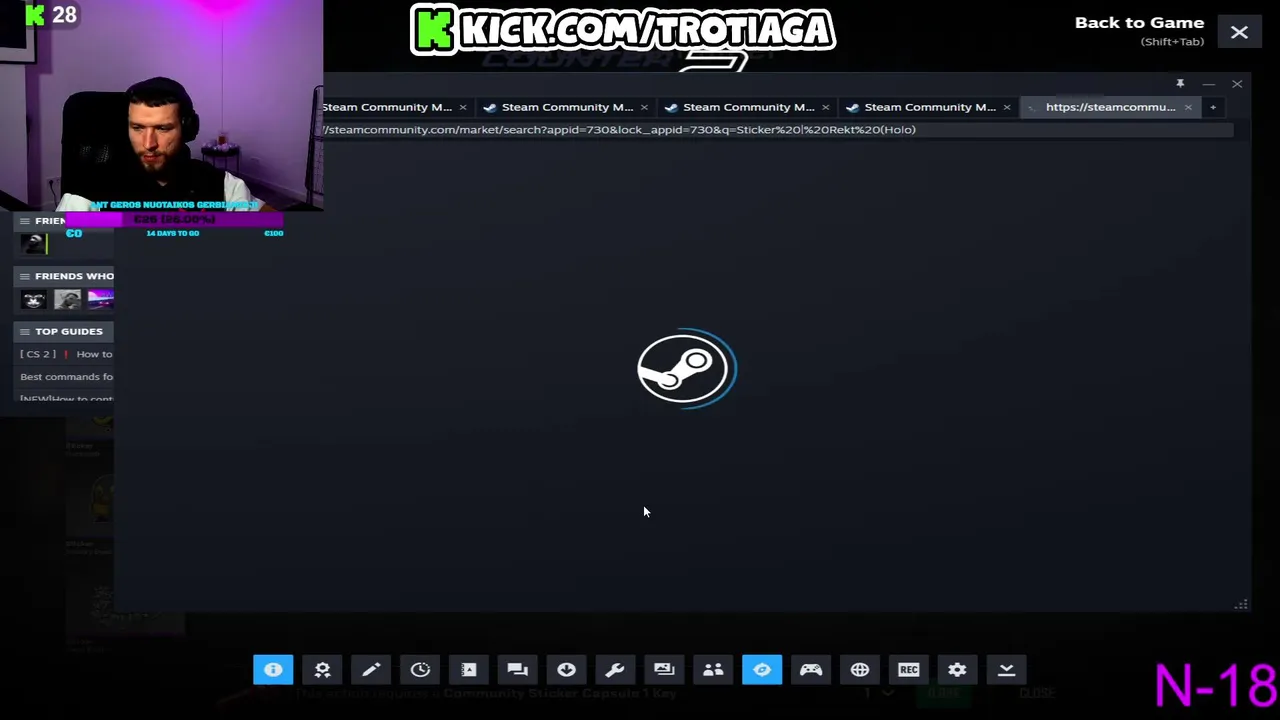The width and height of the screenshot is (1280, 720).
Task: Open the globe web browser icon
Action: pos(860,670)
